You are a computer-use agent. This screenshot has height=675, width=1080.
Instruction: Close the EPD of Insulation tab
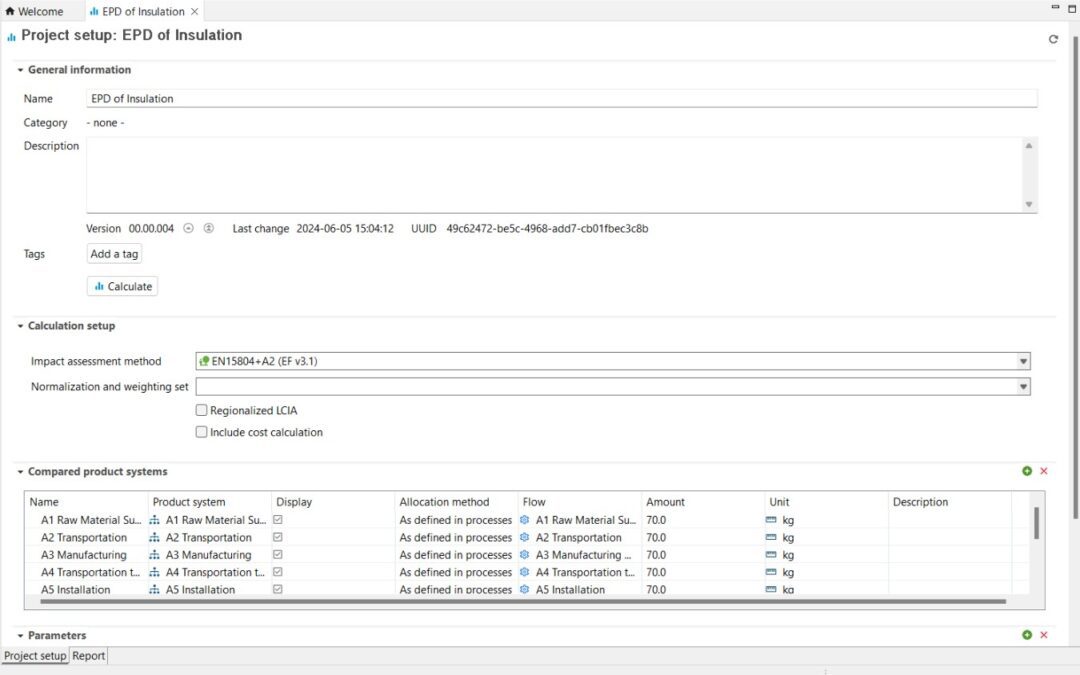coord(195,12)
